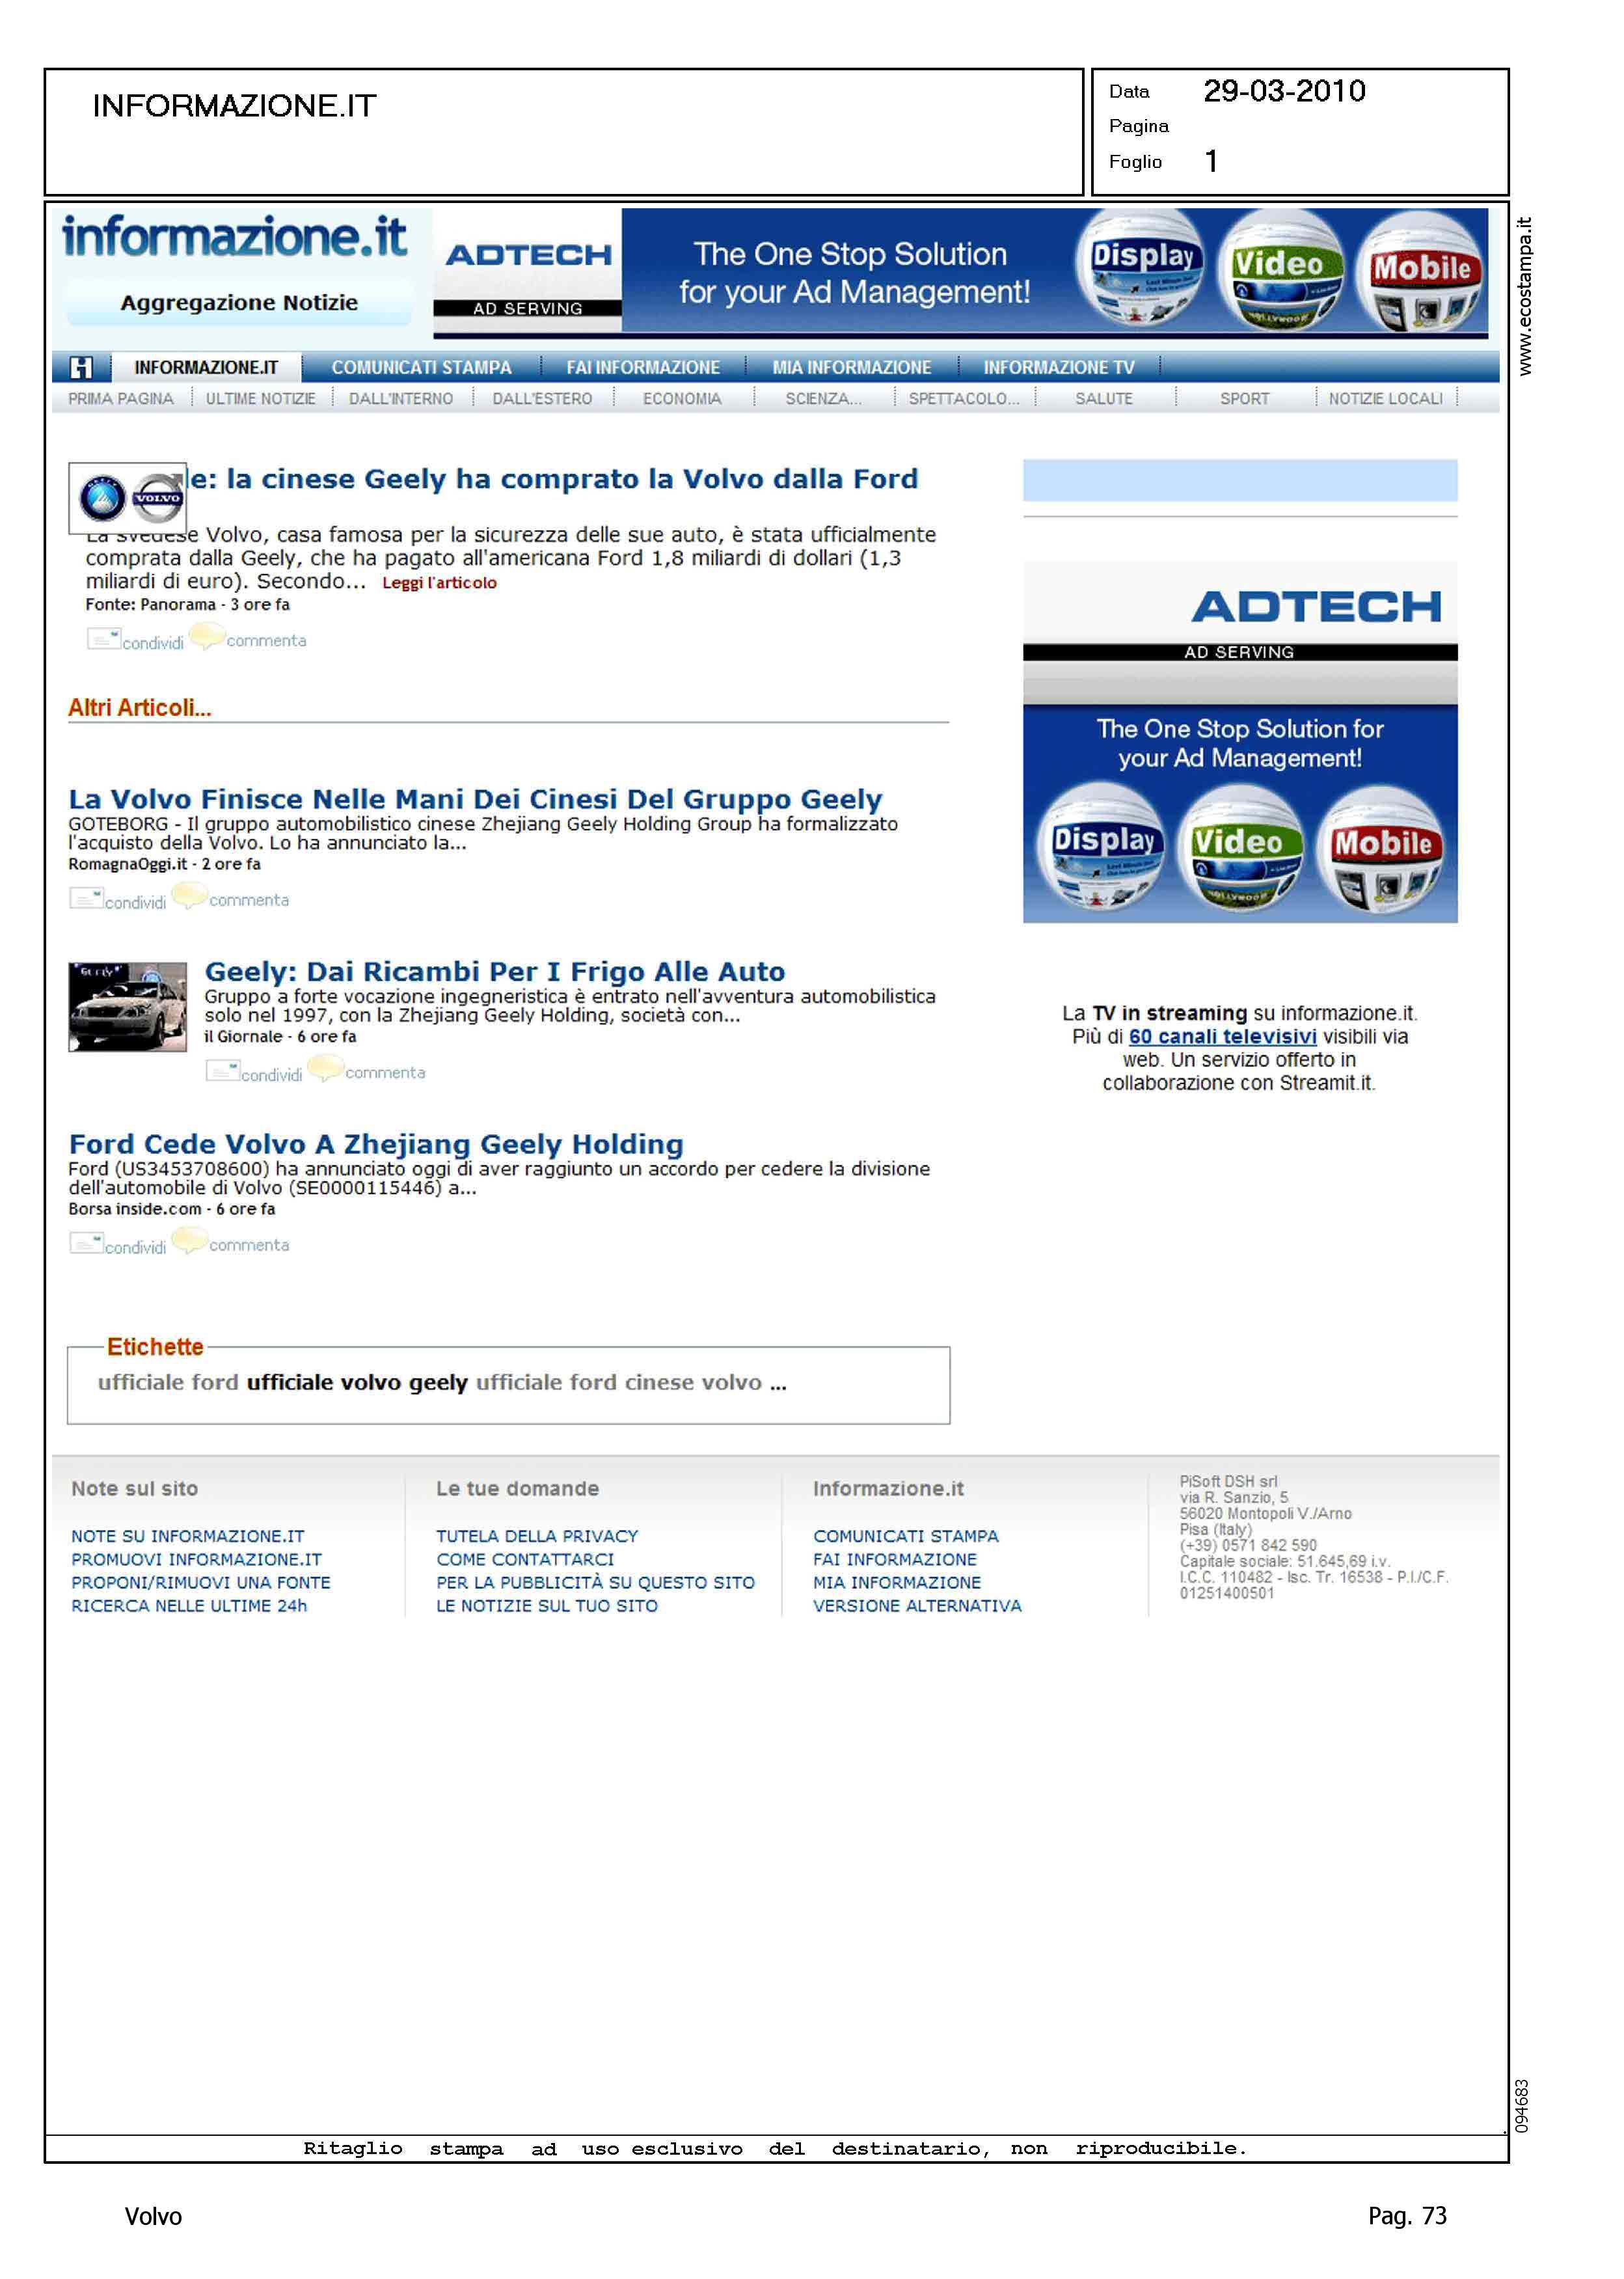This screenshot has width=1624, height=2279.
Task: Click the Mobile globe in top banner
Action: [x=1420, y=271]
